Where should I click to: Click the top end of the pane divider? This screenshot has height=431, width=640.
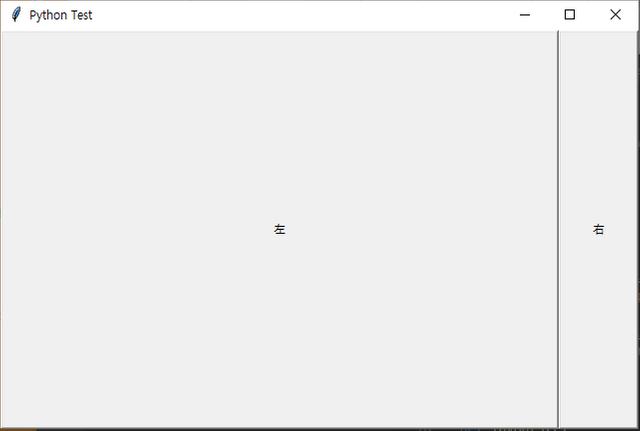point(558,35)
